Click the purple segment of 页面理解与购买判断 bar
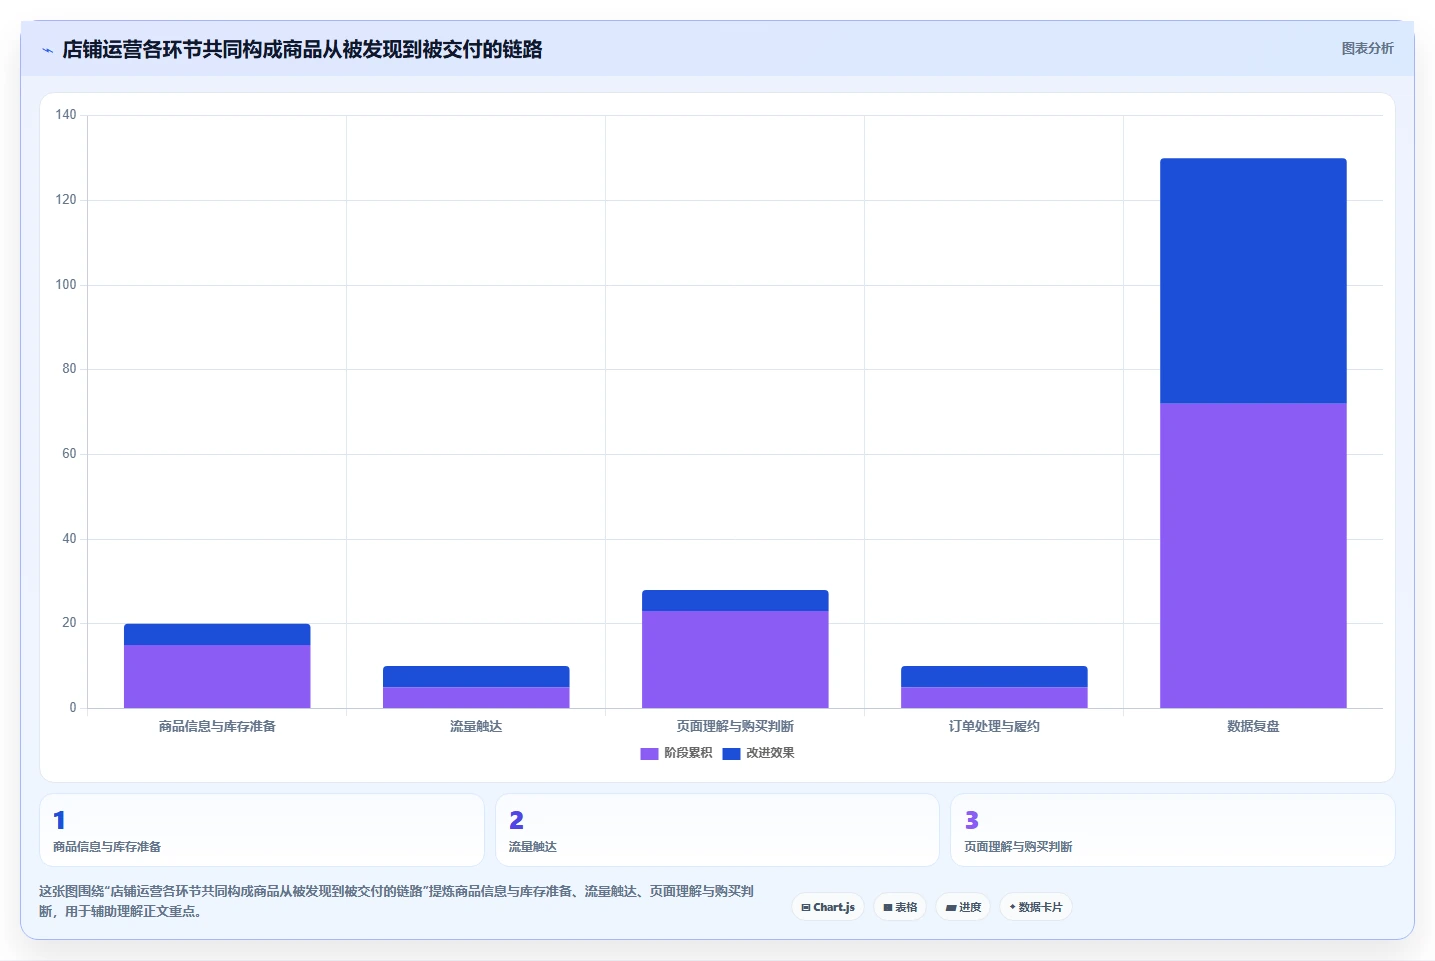 click(735, 659)
